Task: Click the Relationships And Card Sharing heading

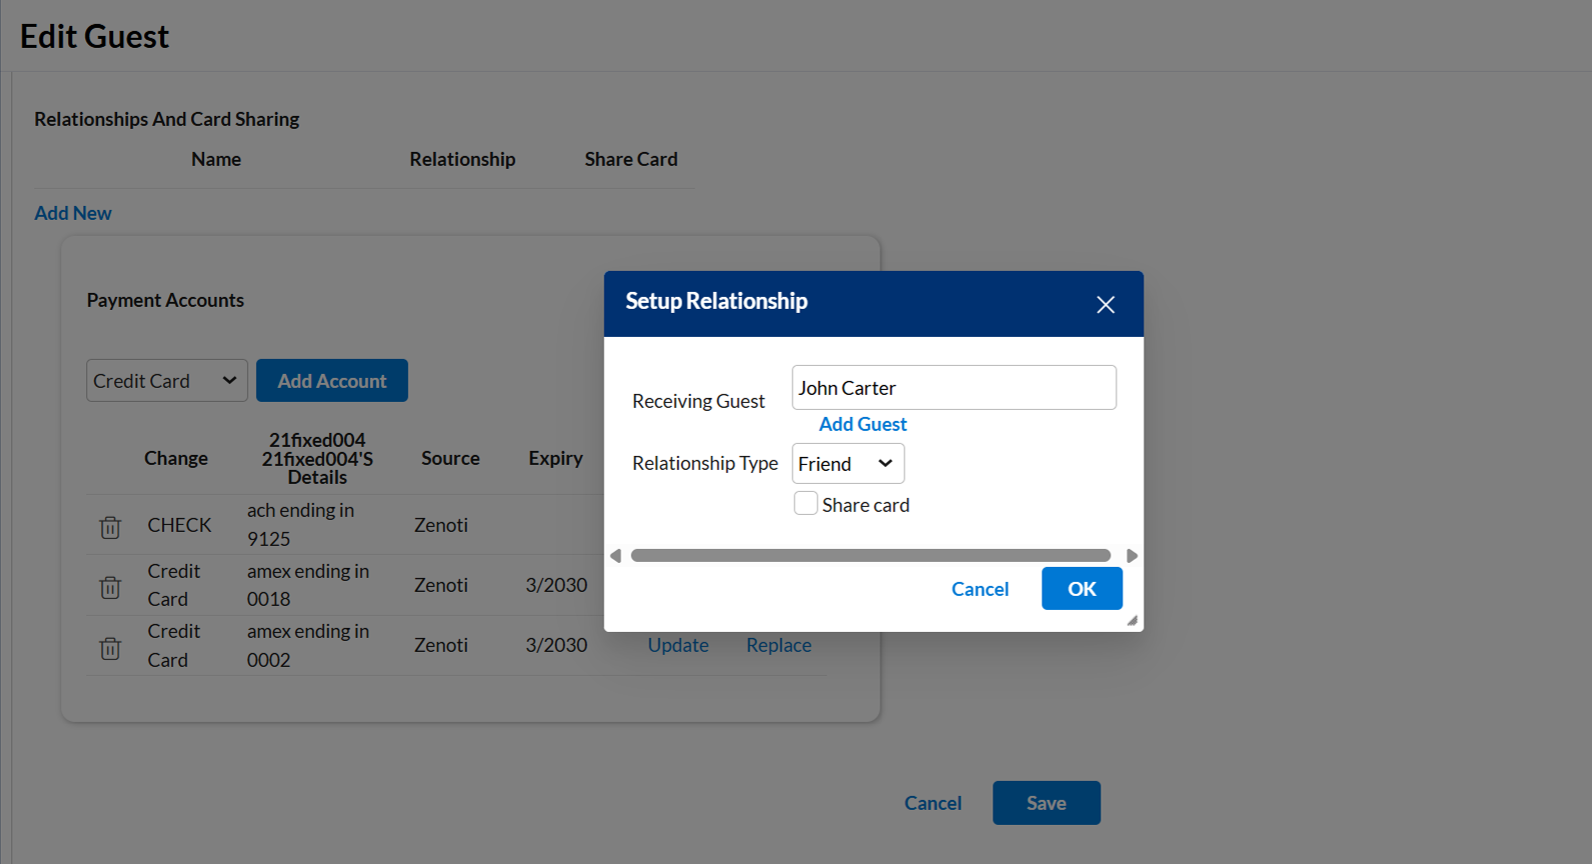Action: coord(167,119)
